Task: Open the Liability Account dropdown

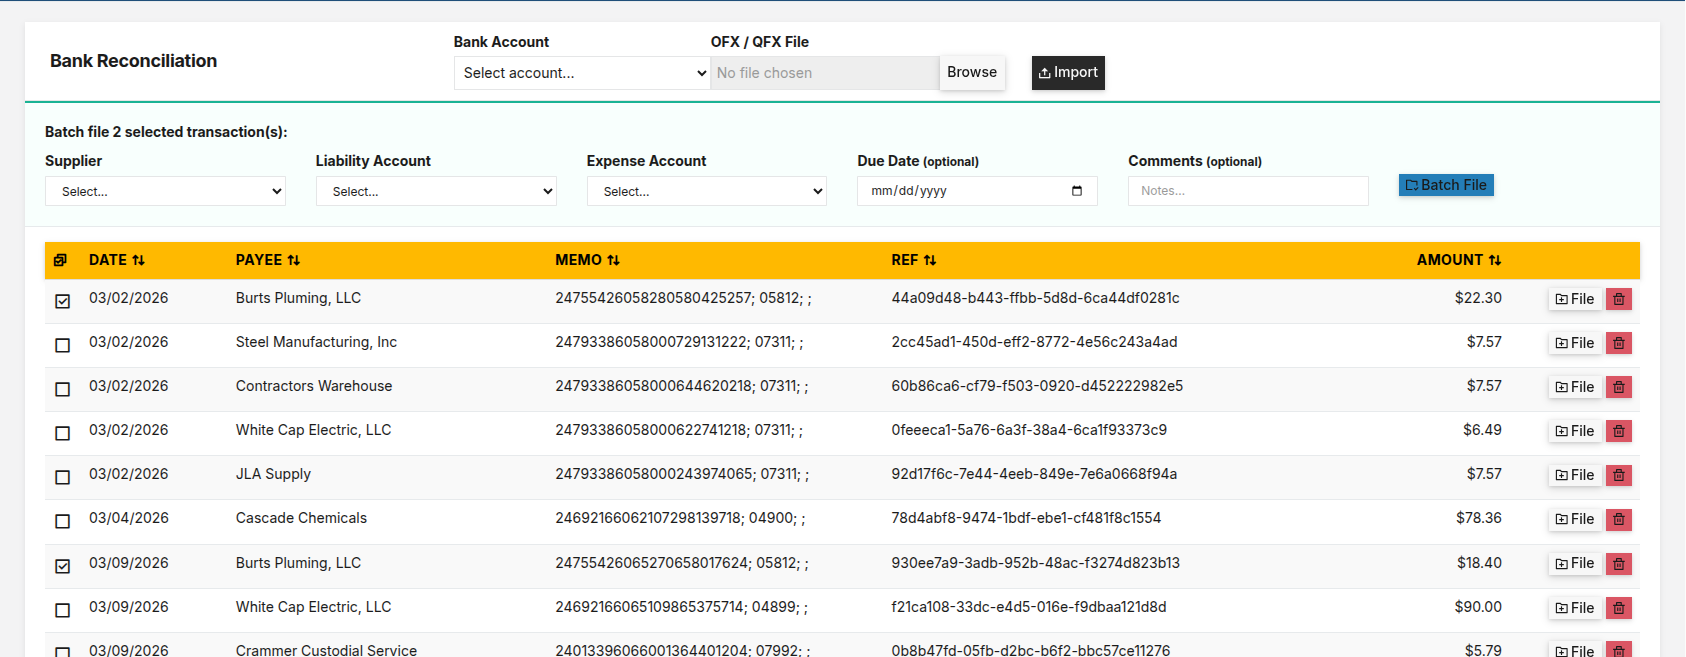Action: [x=436, y=191]
